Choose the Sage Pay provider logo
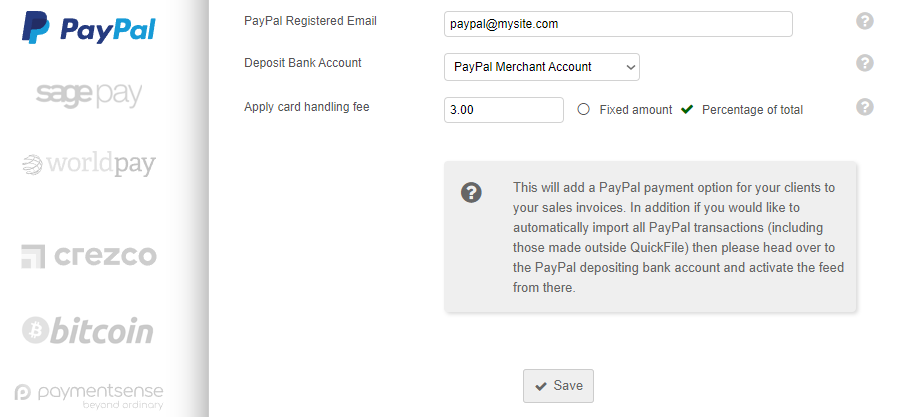The image size is (901, 417). [89, 95]
